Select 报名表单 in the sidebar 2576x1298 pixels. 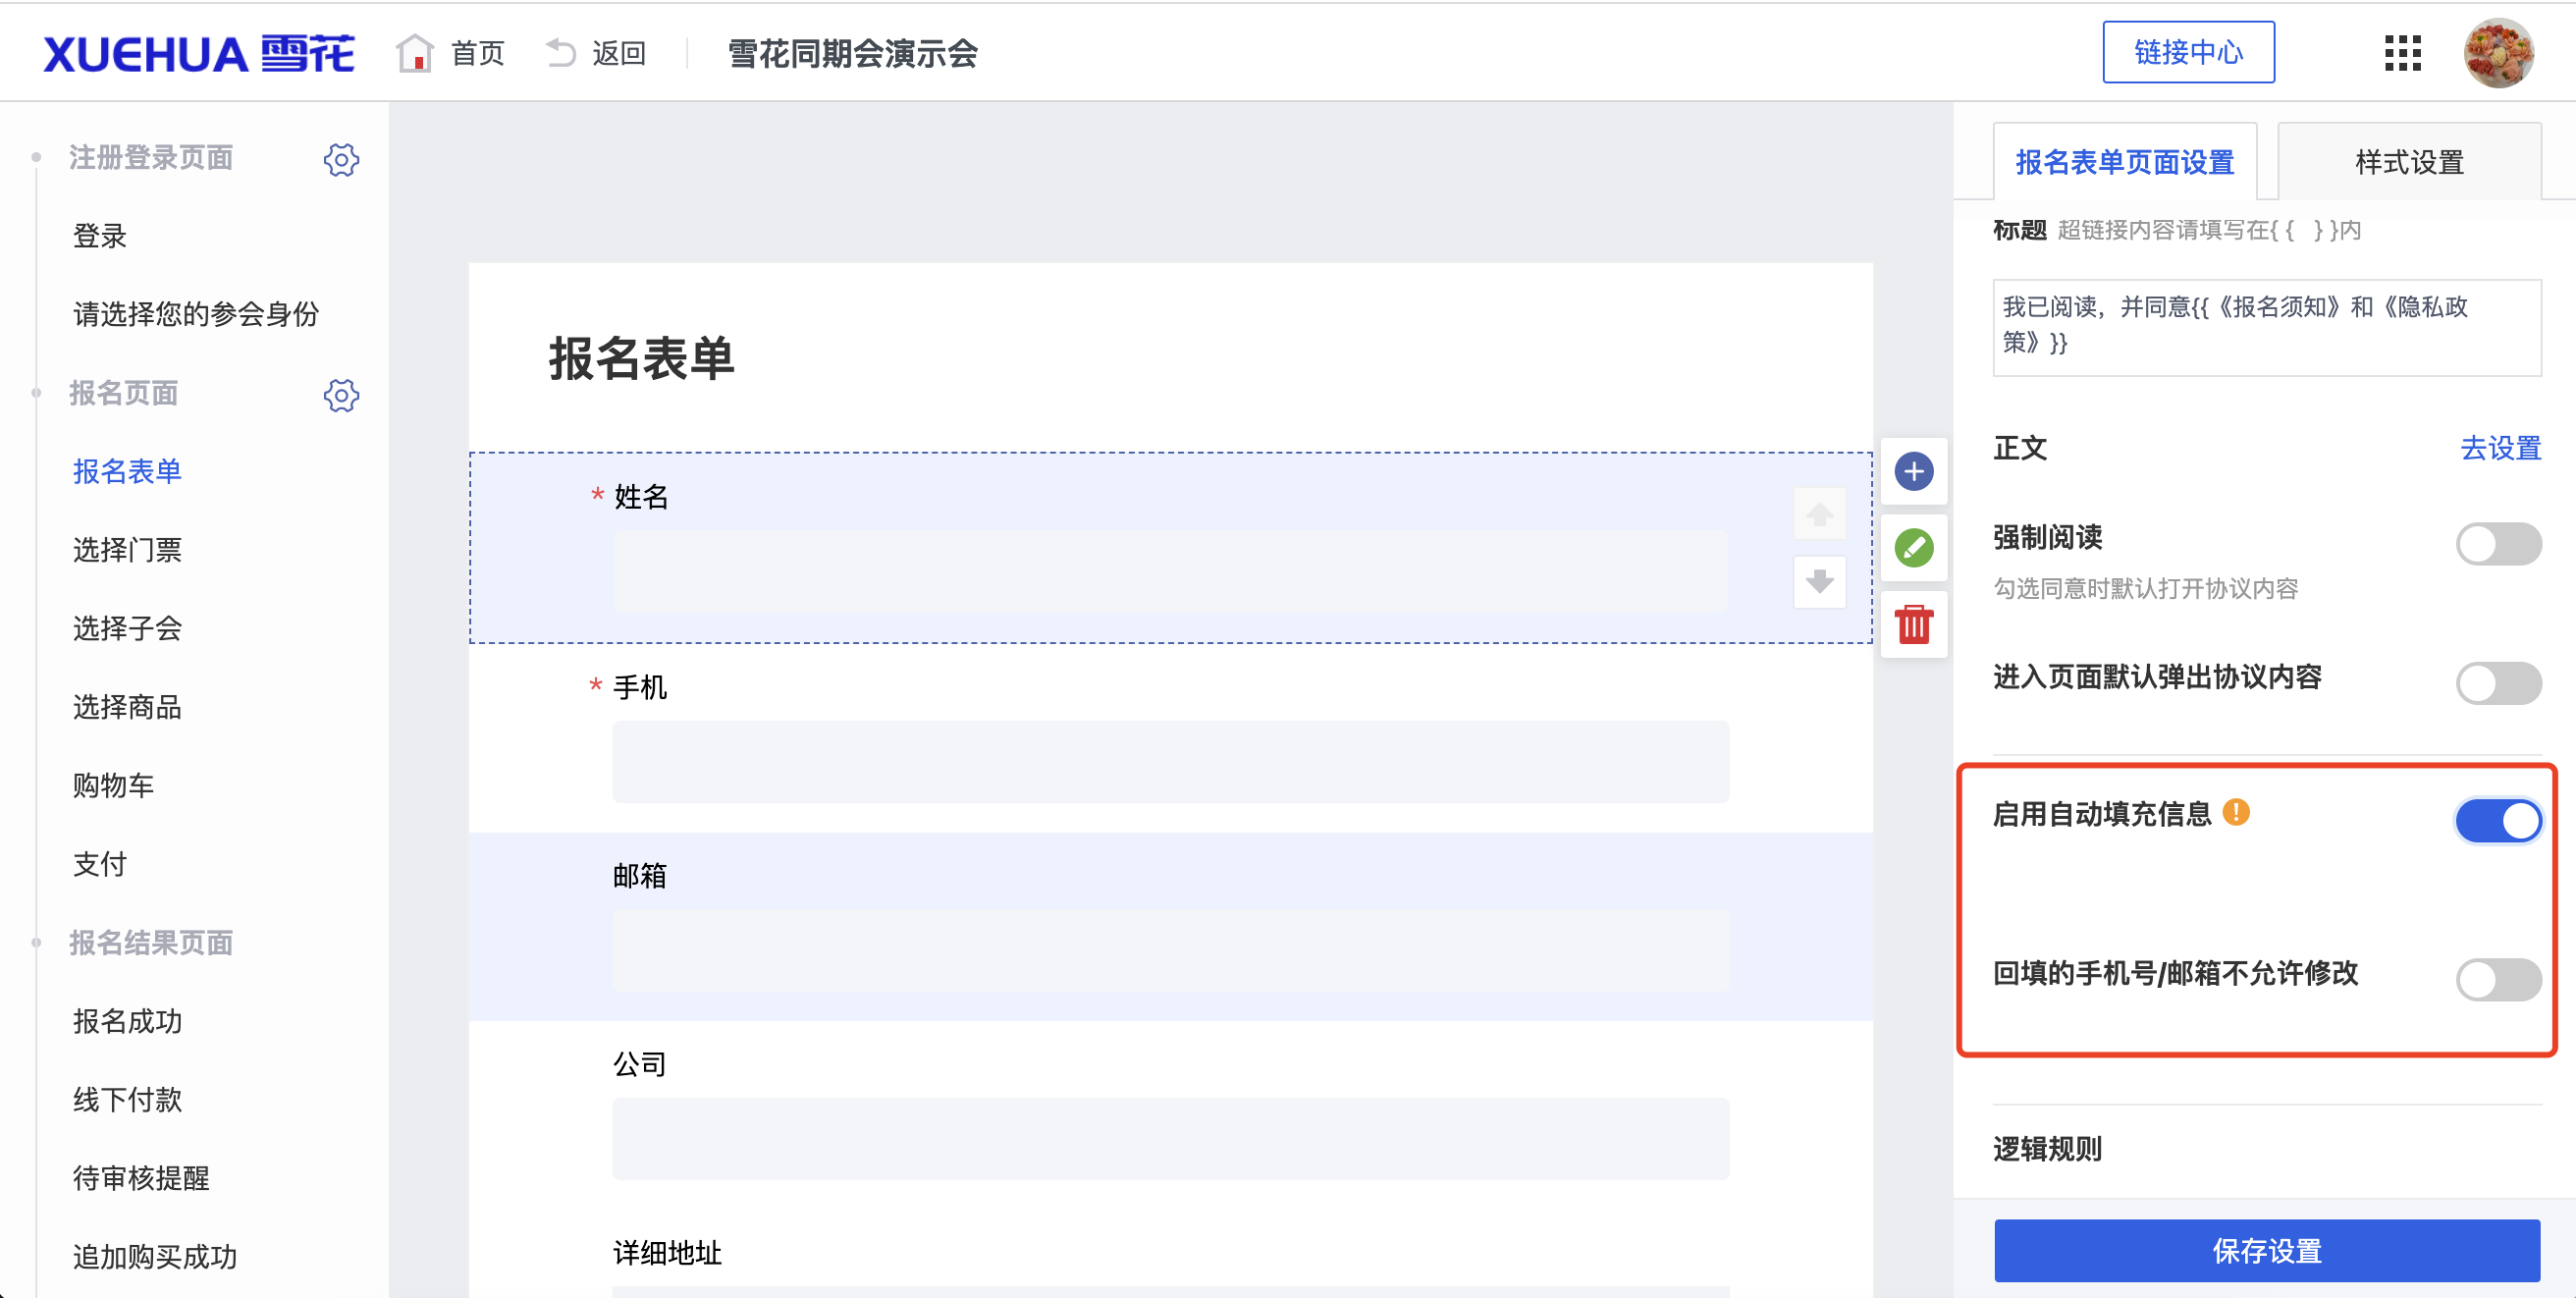(127, 471)
